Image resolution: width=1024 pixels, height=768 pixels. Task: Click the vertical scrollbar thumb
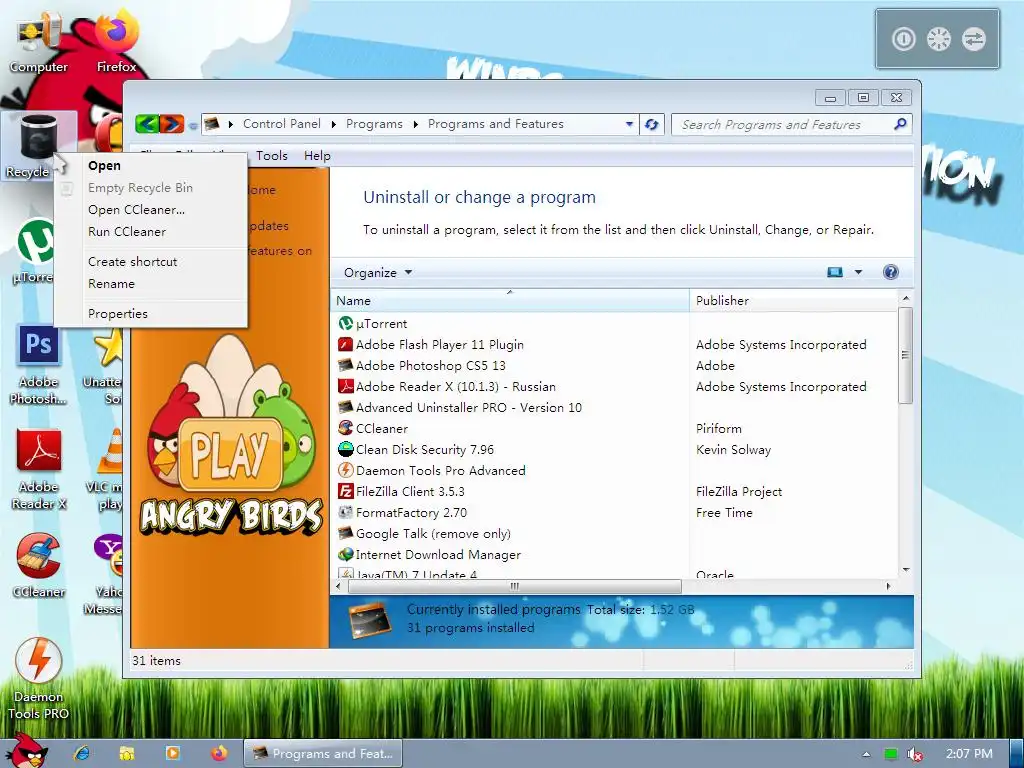[905, 356]
